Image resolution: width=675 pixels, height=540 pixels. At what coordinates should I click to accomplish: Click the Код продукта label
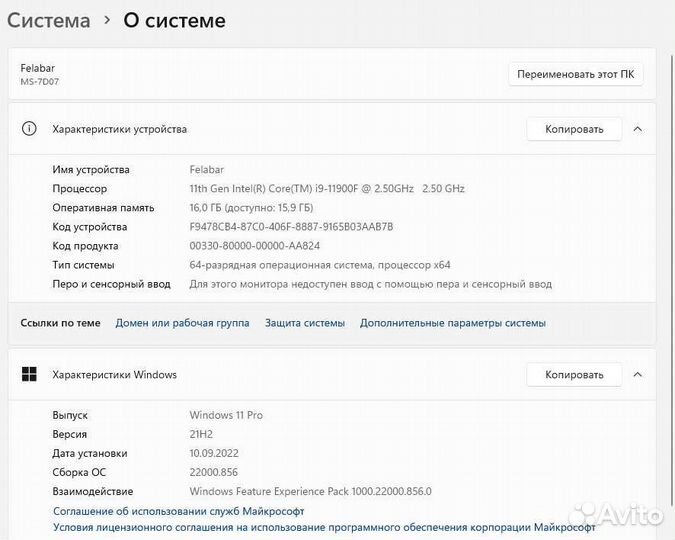coord(85,246)
